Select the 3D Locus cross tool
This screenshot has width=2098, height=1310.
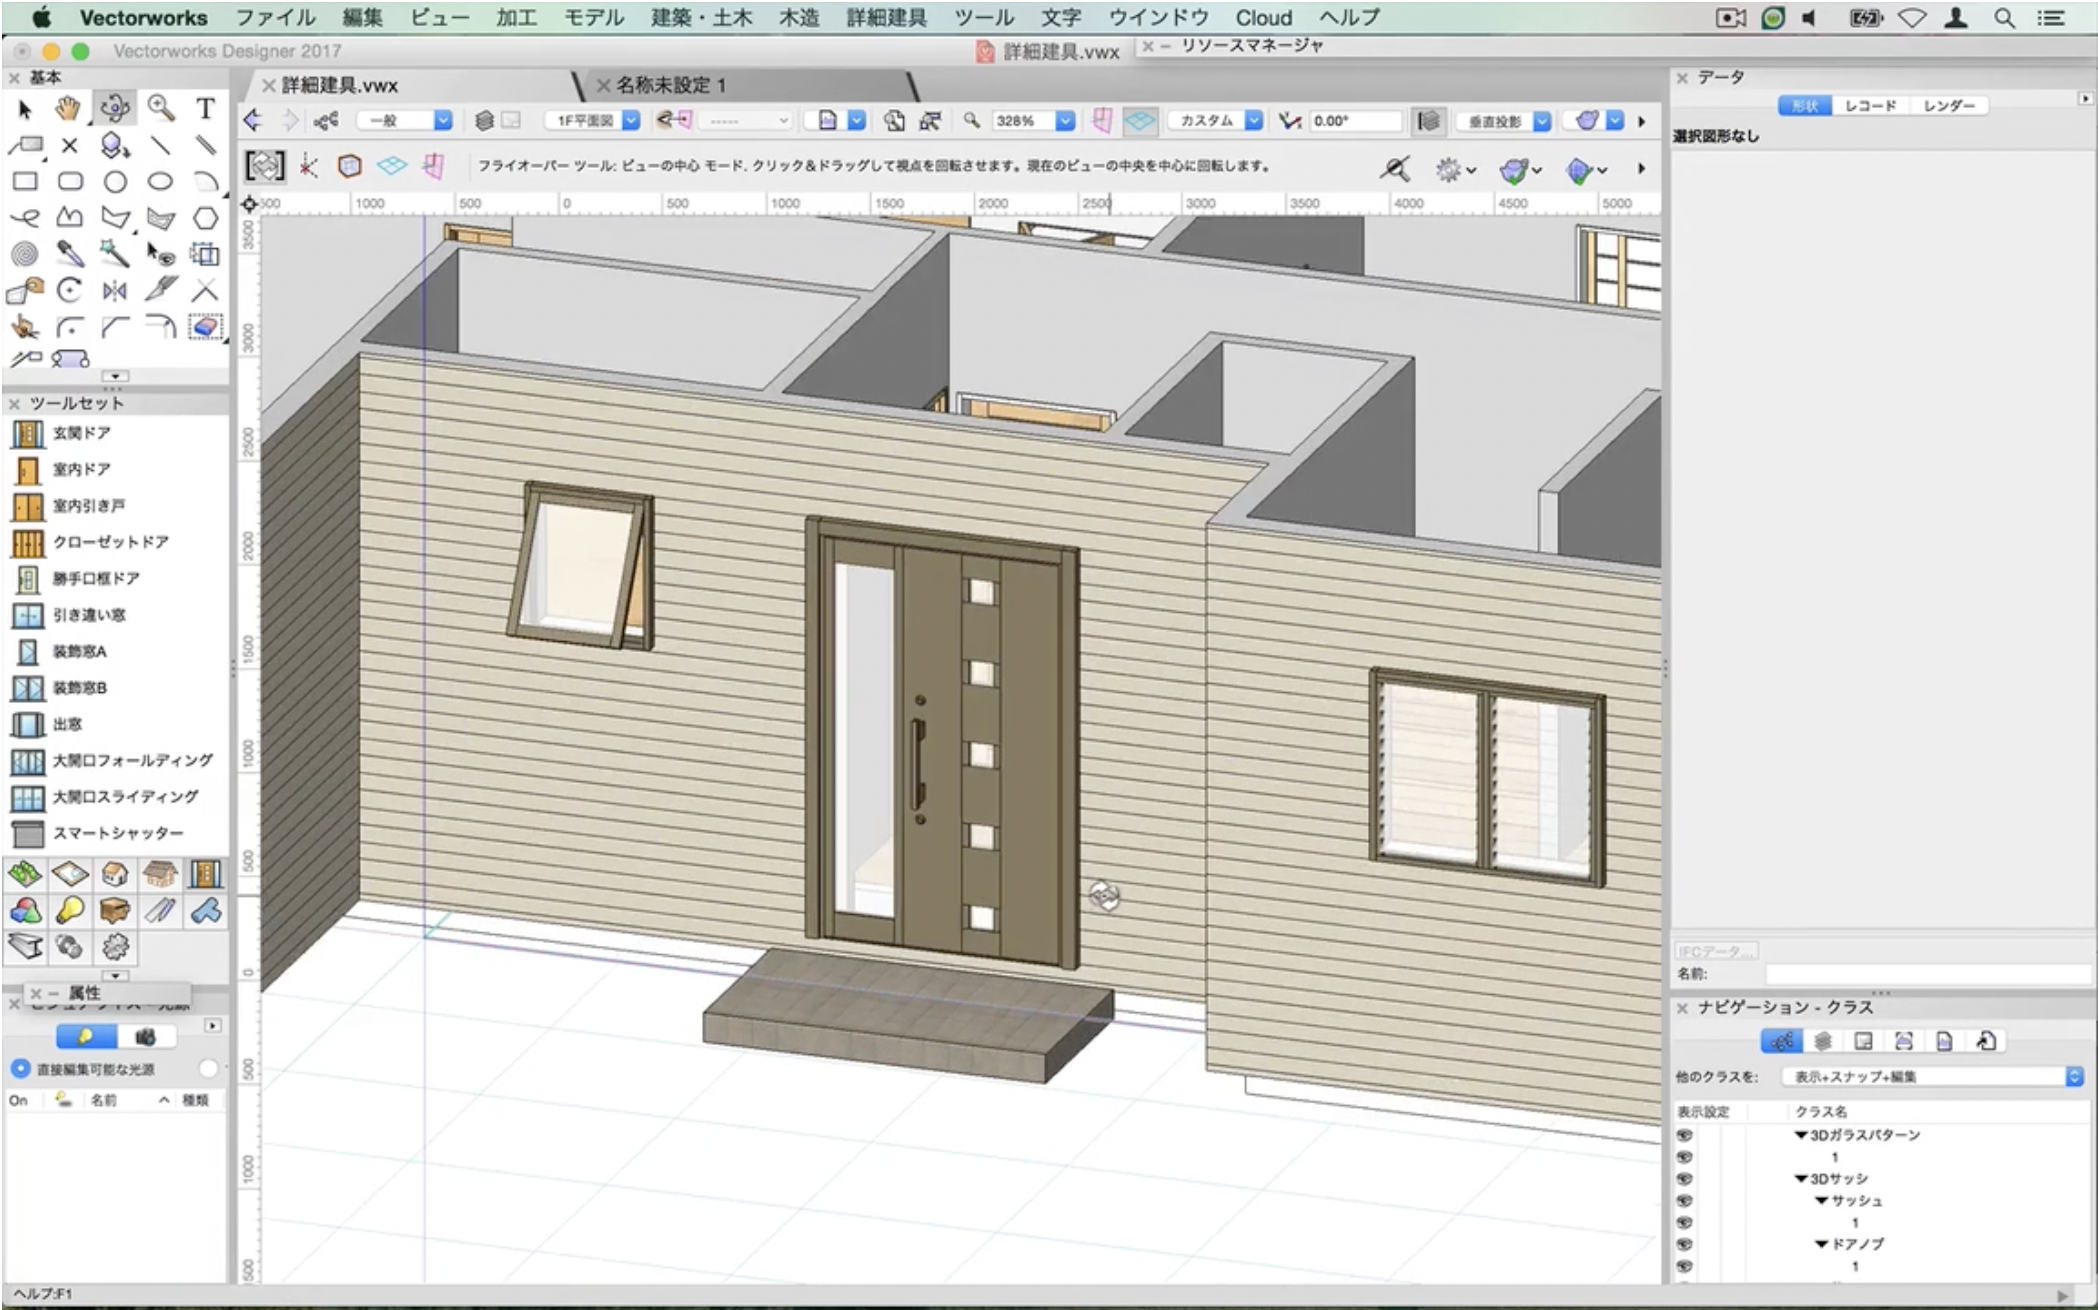[70, 145]
